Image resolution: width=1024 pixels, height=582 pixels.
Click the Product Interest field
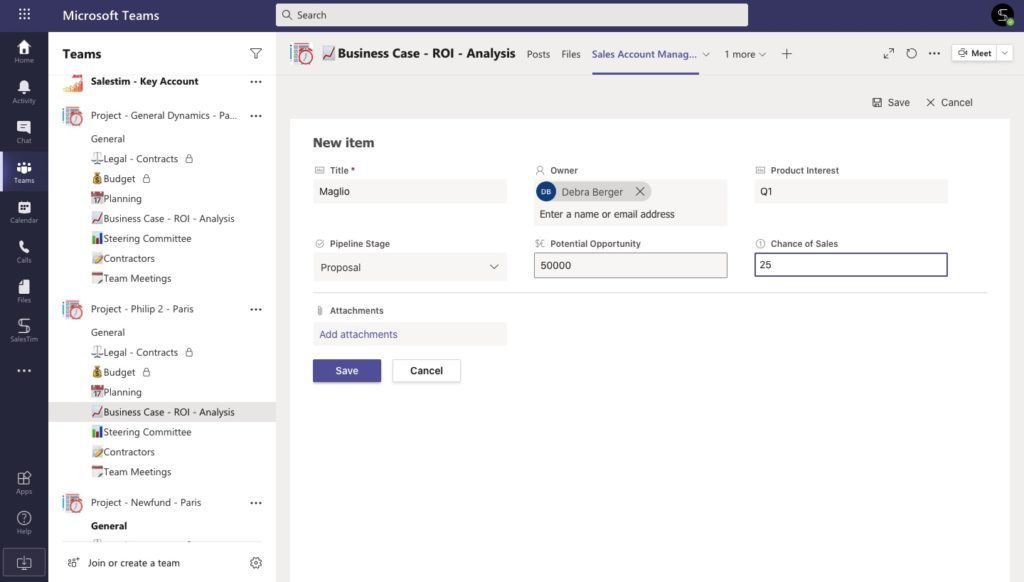[x=851, y=191]
